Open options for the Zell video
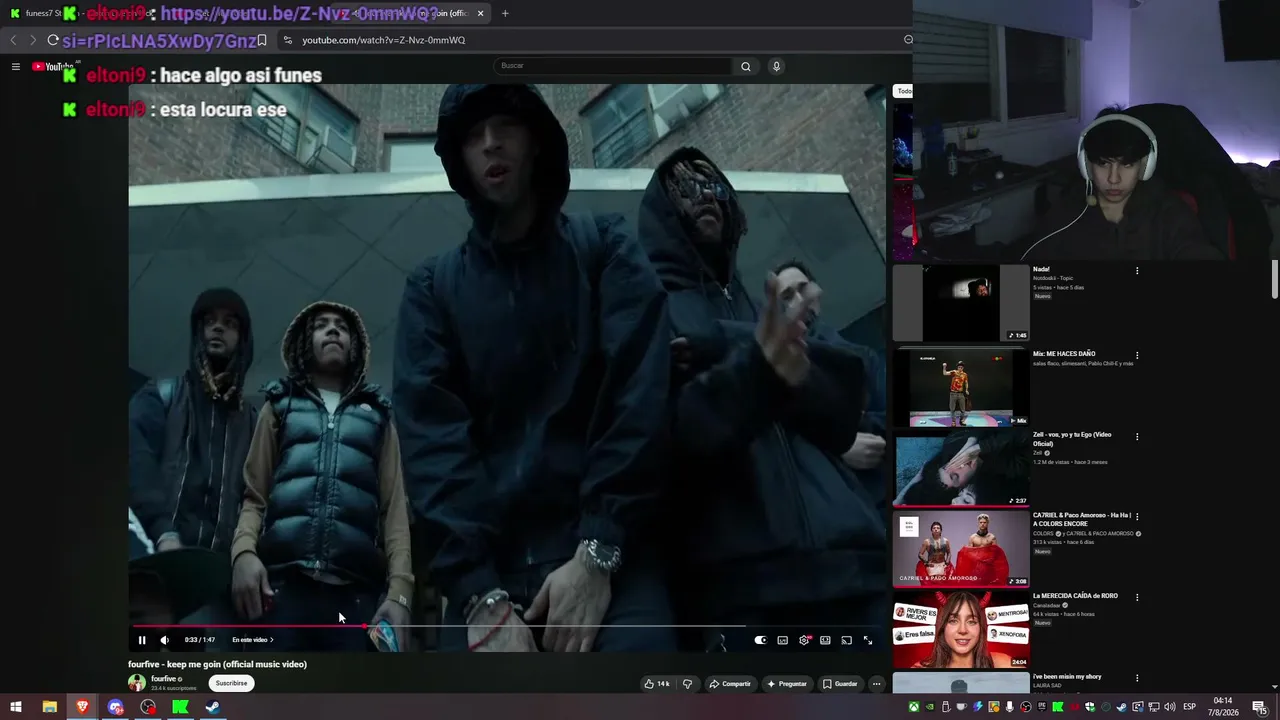This screenshot has height=720, width=1280. [x=1137, y=436]
